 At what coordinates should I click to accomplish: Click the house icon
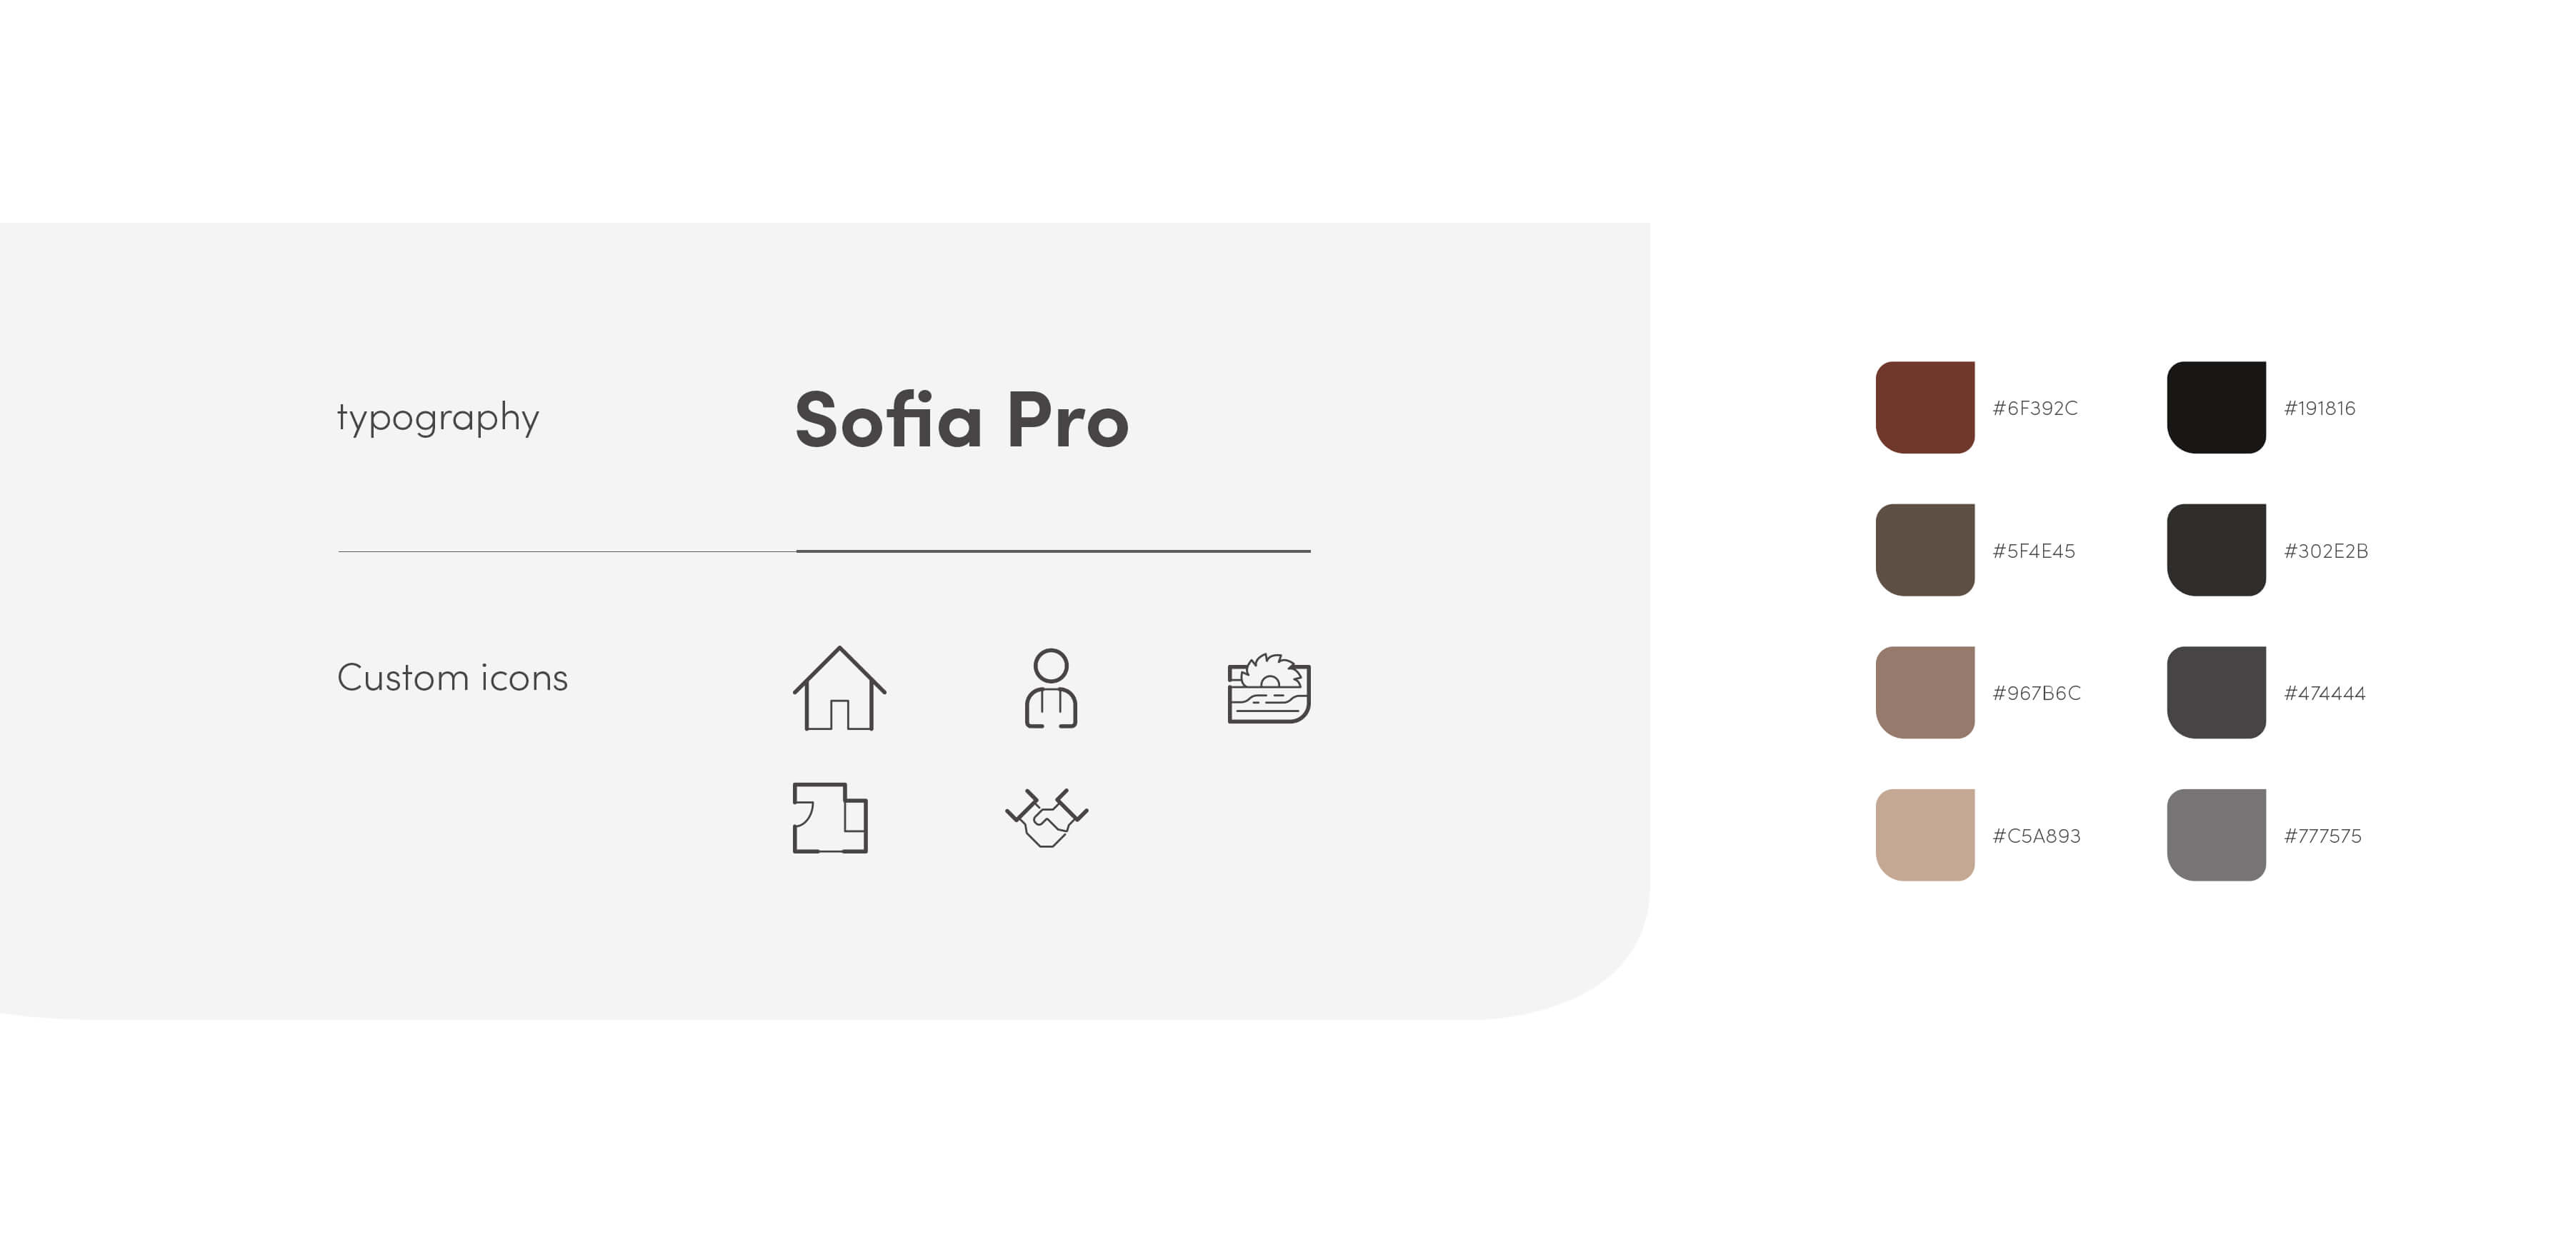point(839,689)
